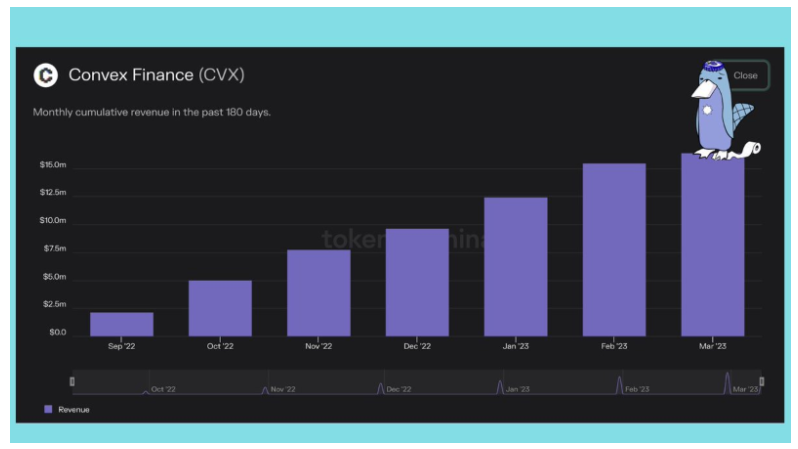Grab the left range selector handle
The image size is (798, 449).
[x=72, y=381]
